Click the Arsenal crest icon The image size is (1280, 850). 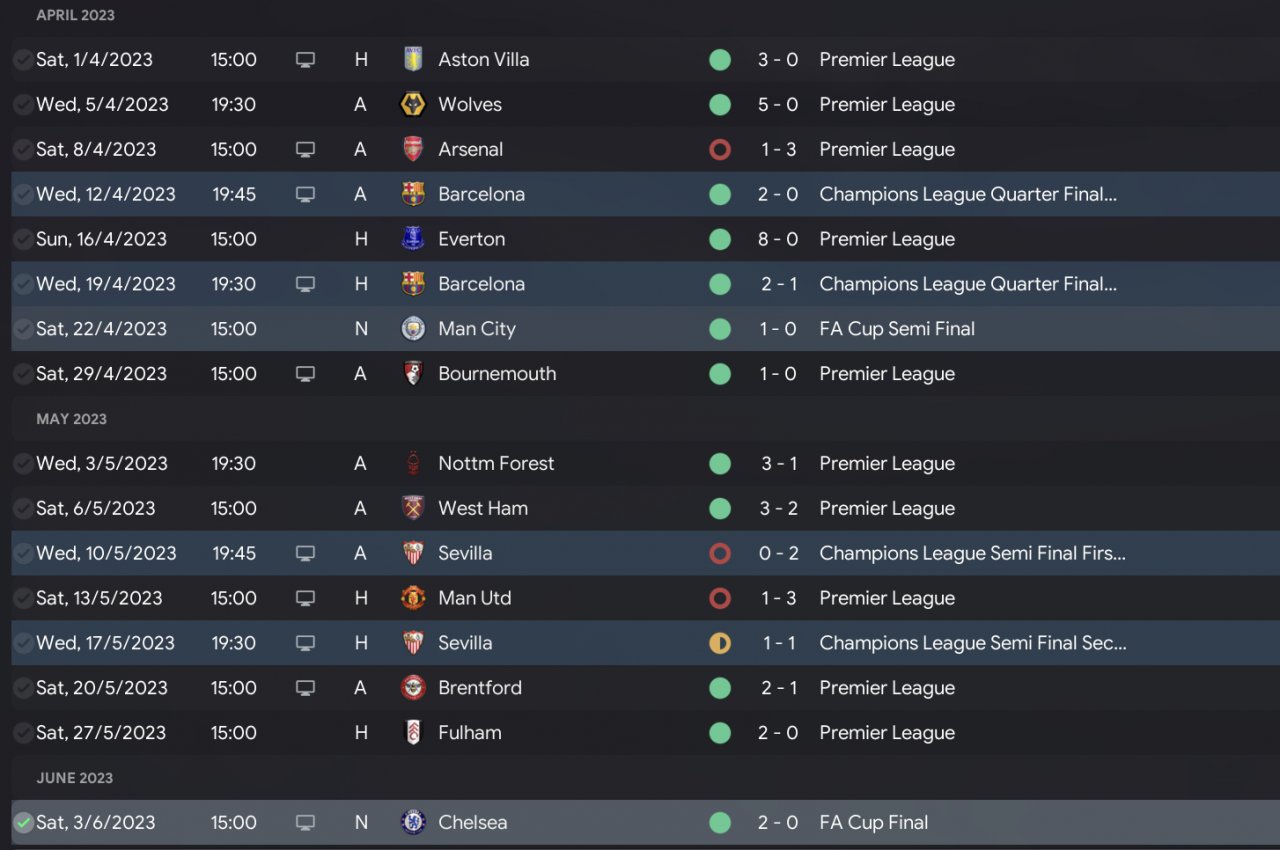[413, 150]
